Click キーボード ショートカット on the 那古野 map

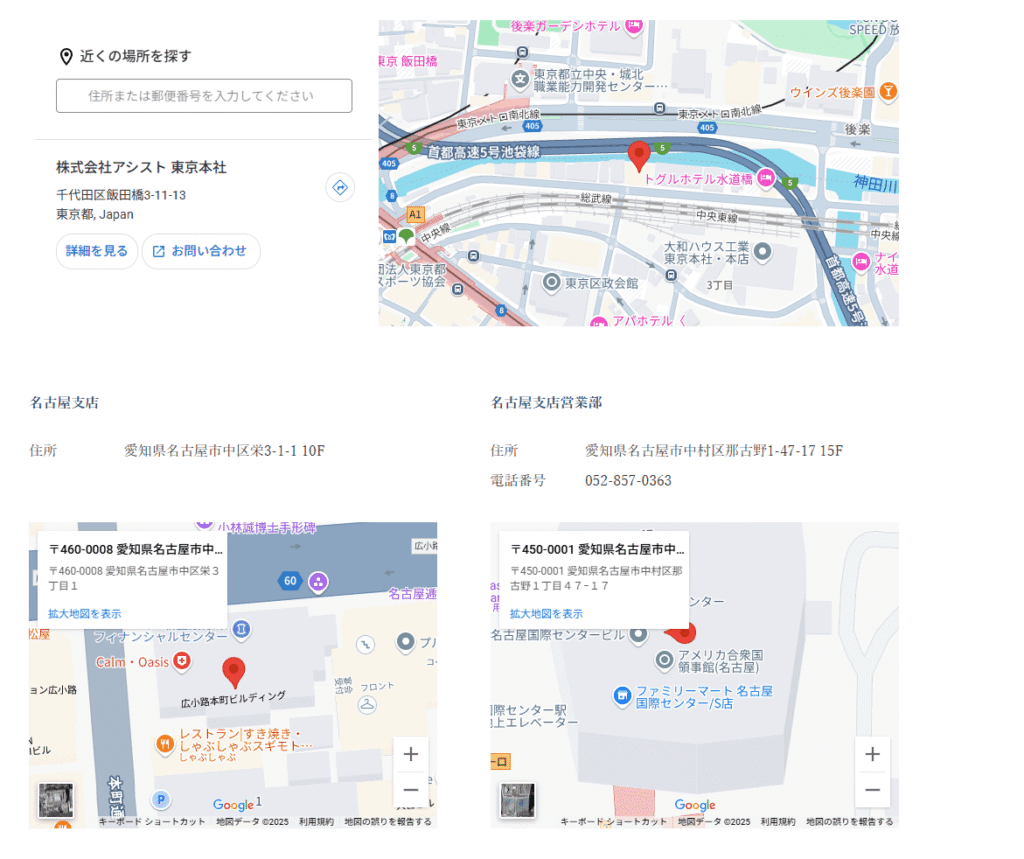pos(614,822)
